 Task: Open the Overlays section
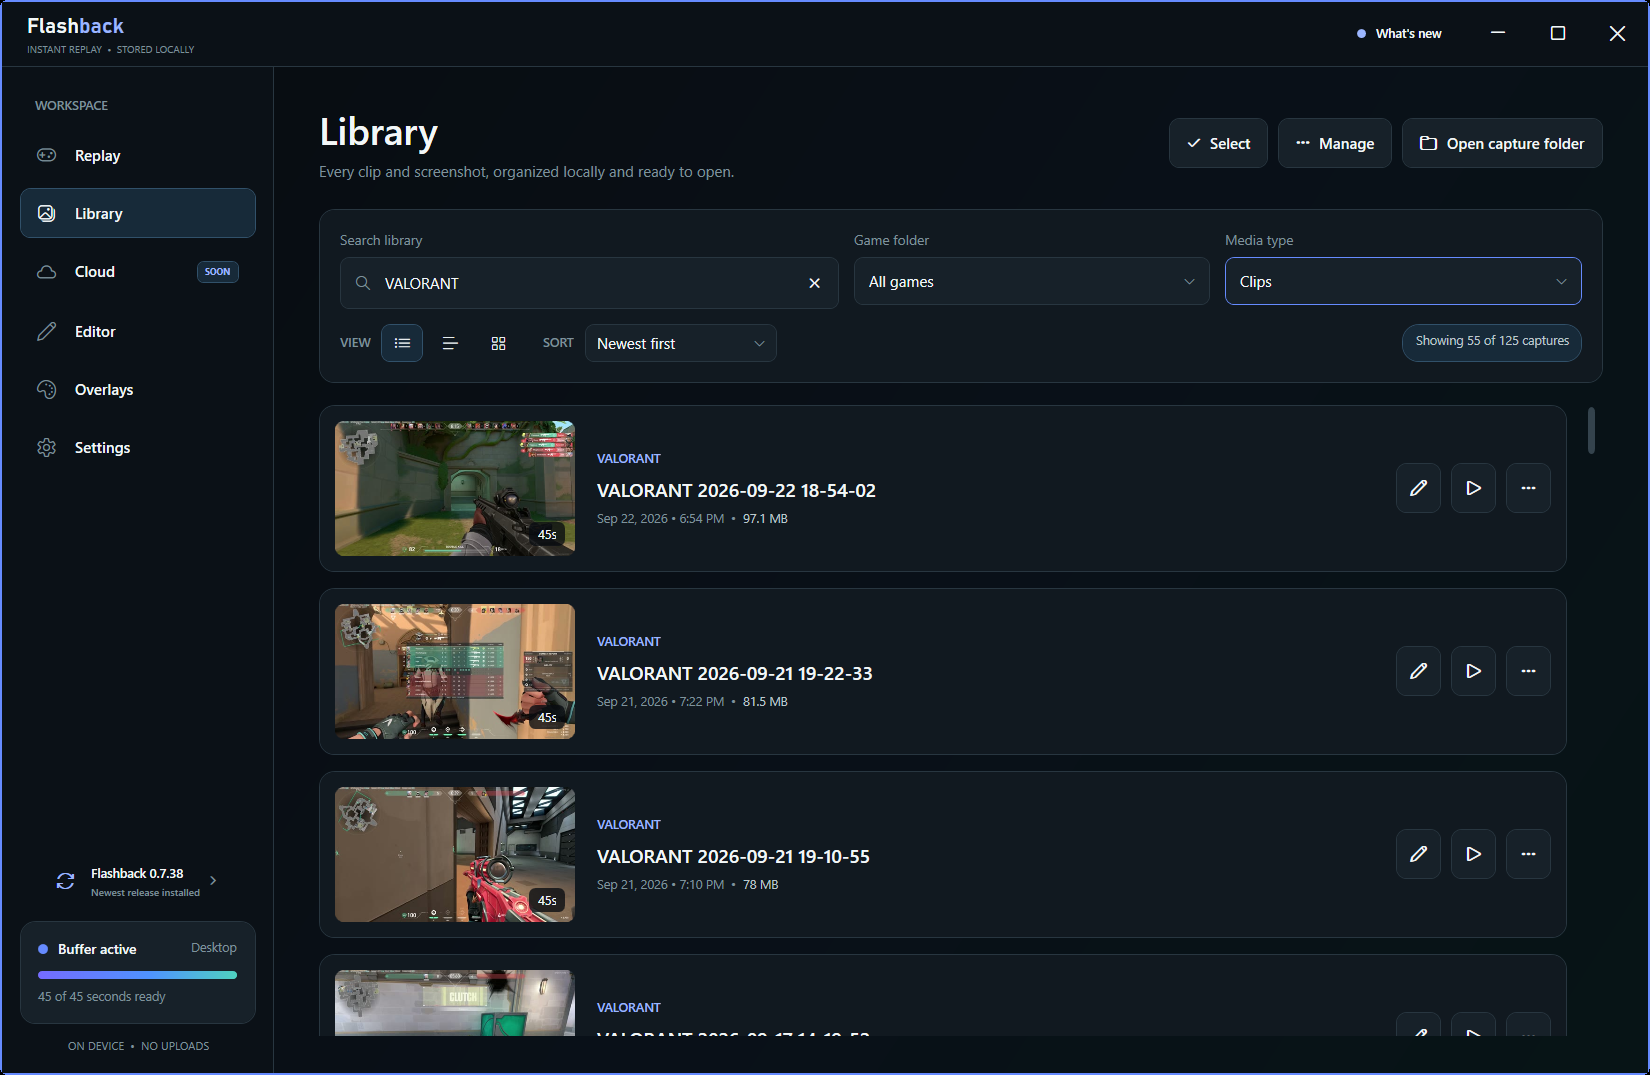tap(137, 389)
